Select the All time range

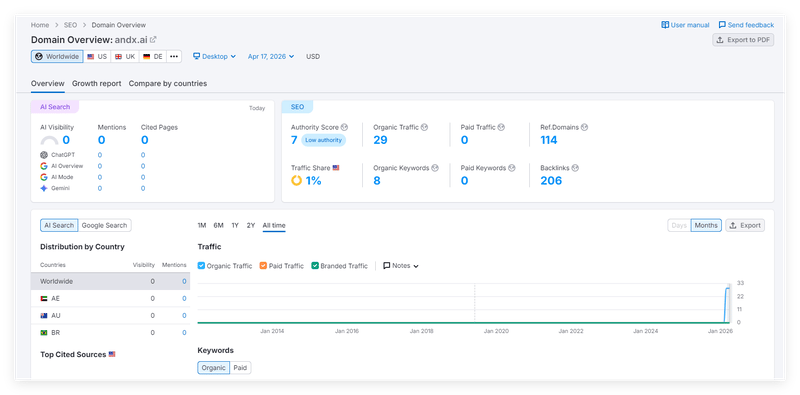(x=274, y=226)
